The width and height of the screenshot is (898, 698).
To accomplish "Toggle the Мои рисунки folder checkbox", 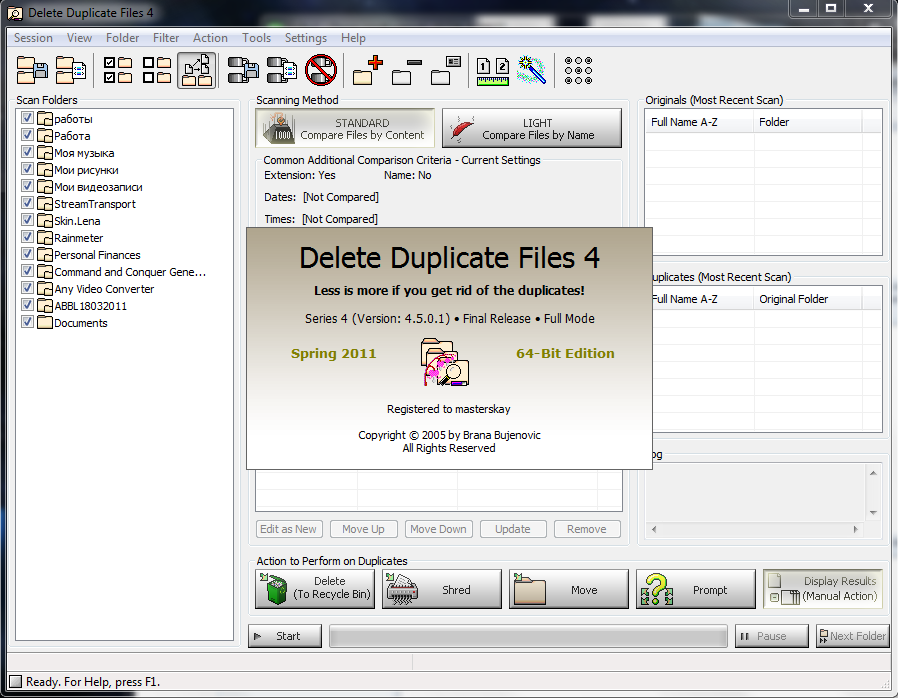I will tap(27, 169).
